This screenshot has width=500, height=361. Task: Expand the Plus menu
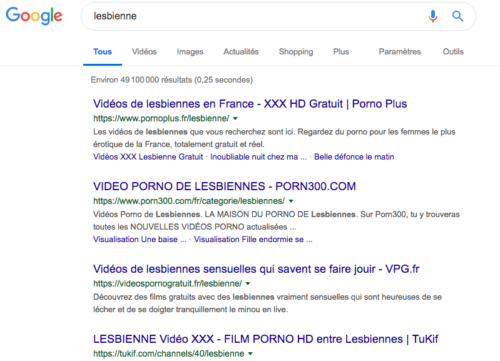pos(341,52)
